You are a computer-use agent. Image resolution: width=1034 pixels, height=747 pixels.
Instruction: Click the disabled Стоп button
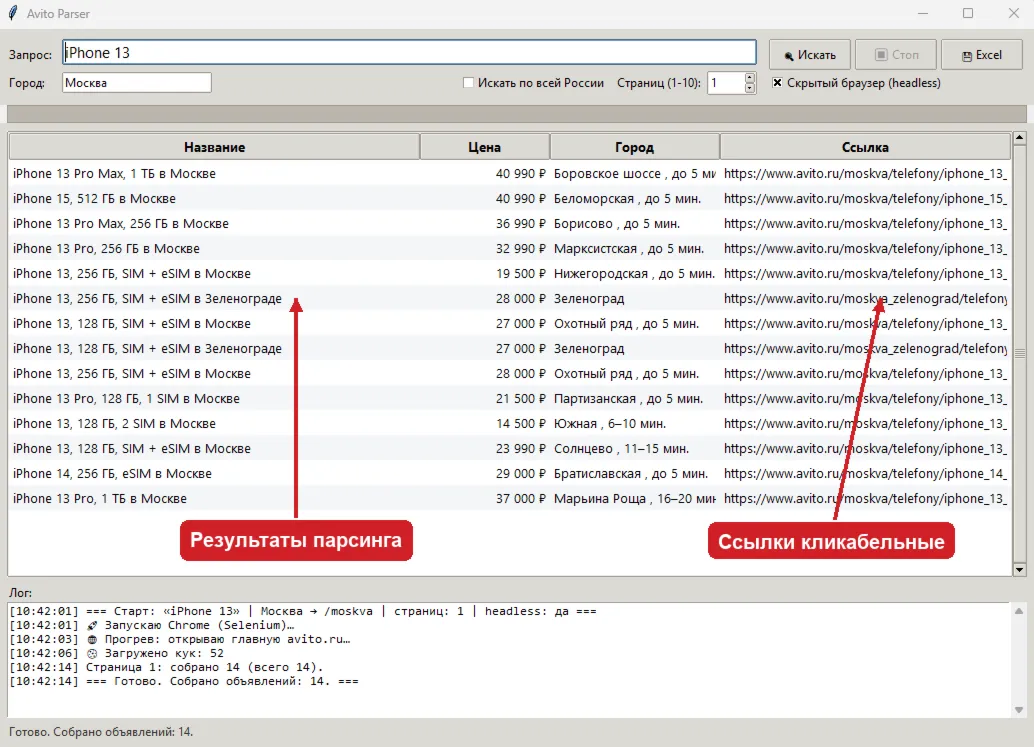click(896, 55)
